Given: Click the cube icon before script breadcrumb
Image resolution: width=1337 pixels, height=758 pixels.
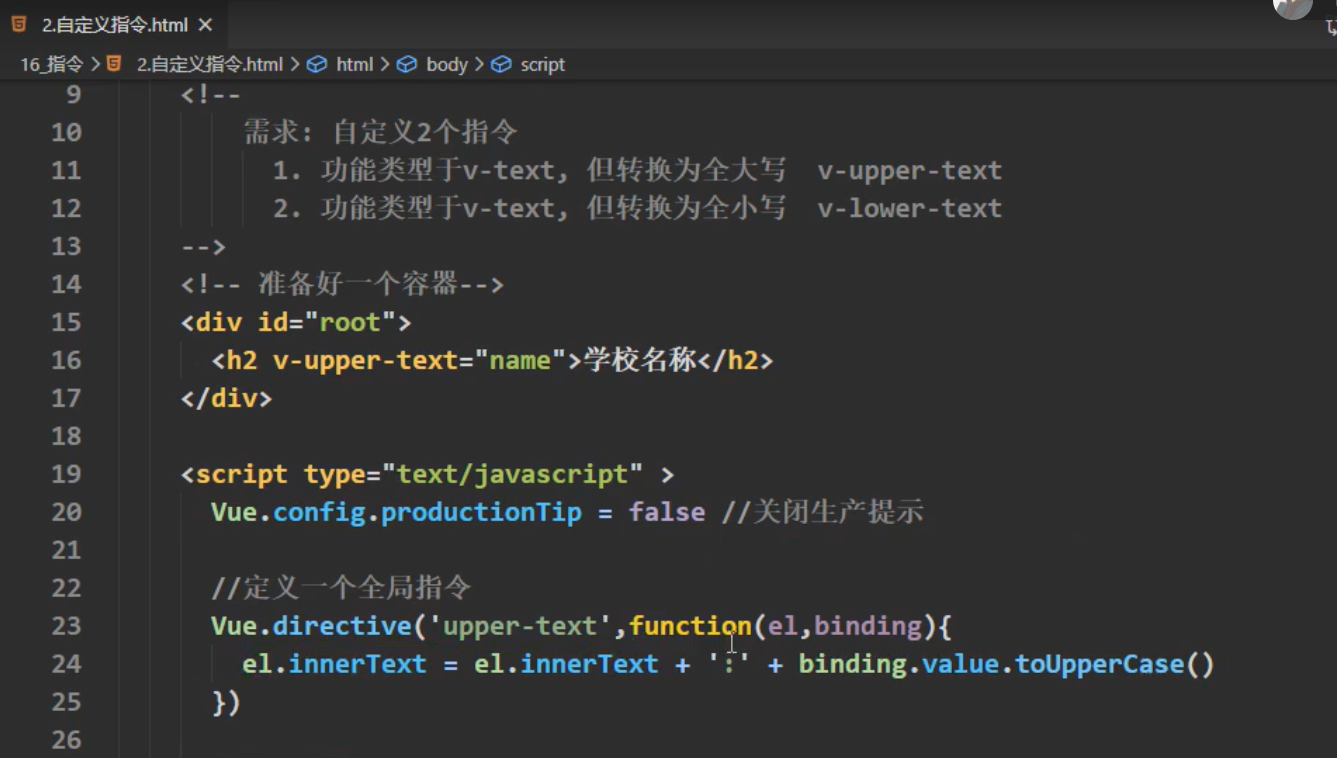Looking at the screenshot, I should 501,64.
